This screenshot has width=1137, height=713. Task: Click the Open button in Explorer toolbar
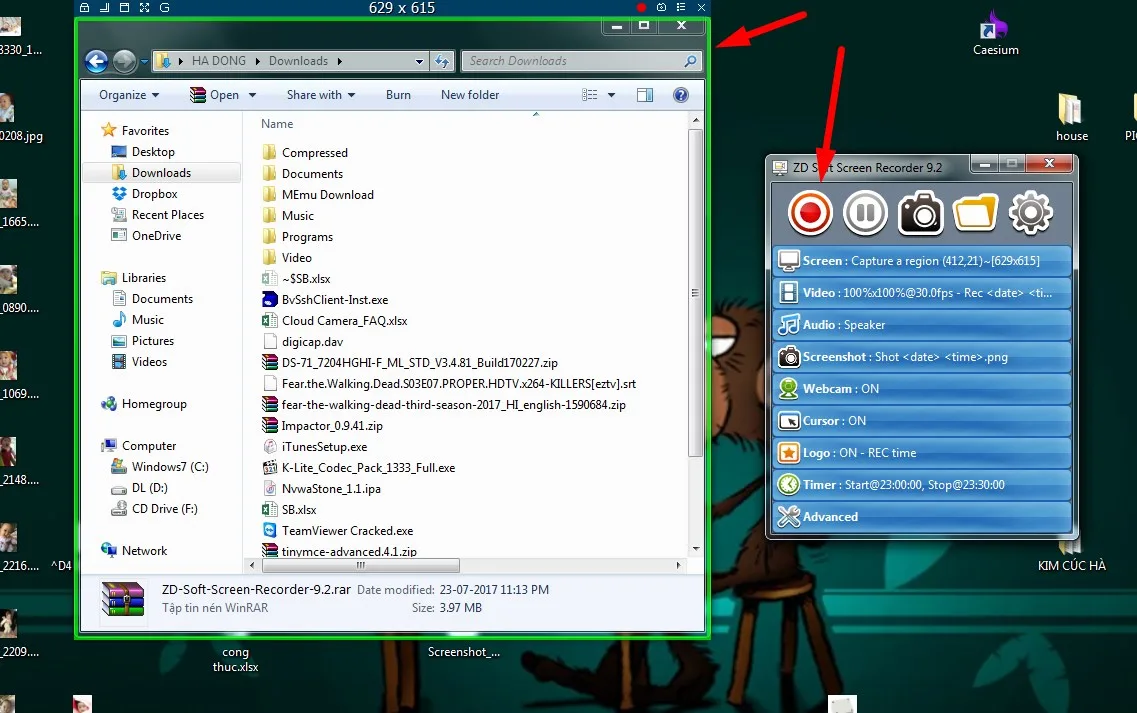pos(215,95)
